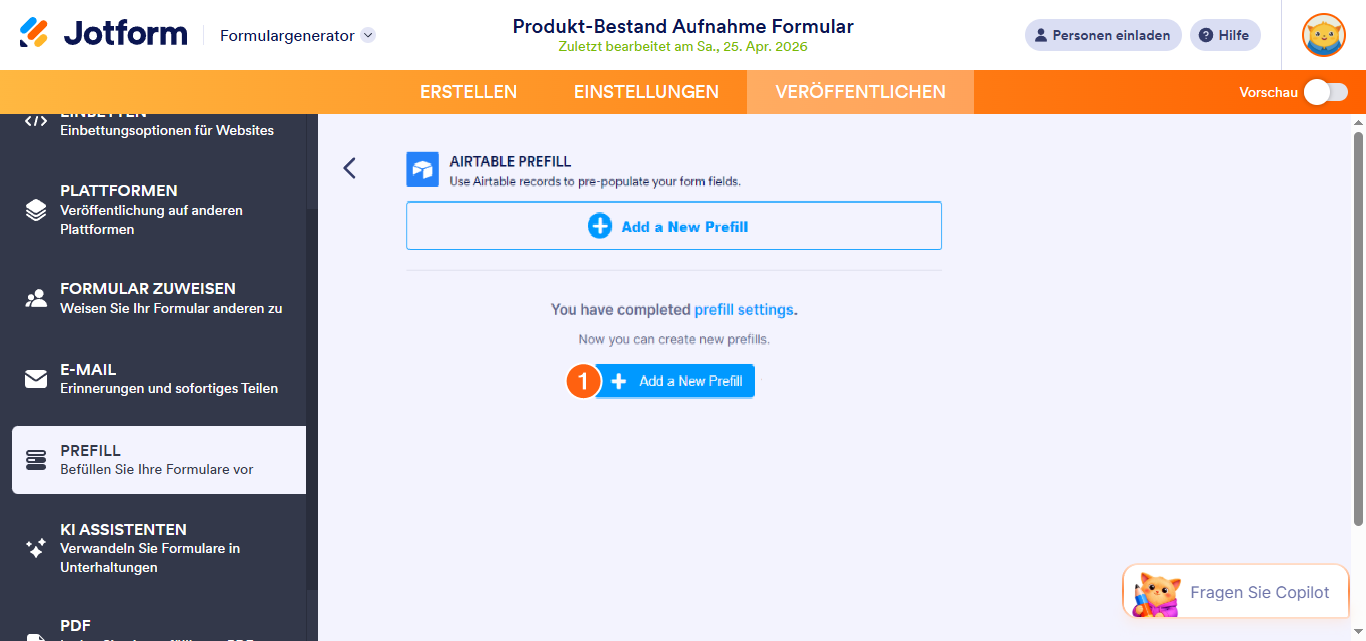Switch to the Erstellen tab
Image resolution: width=1366 pixels, height=641 pixels.
pos(468,92)
